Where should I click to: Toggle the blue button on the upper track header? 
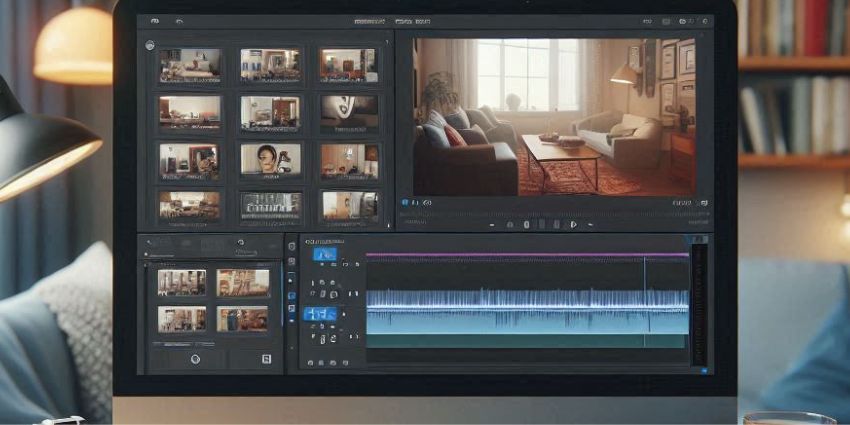click(x=325, y=254)
